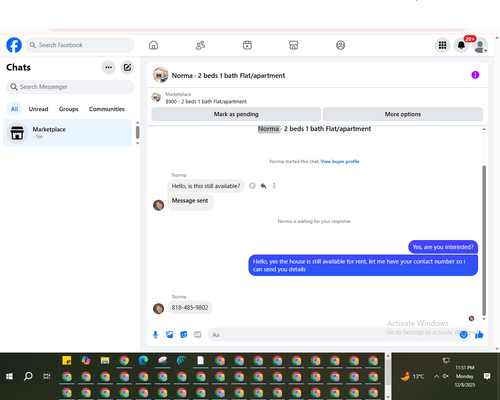
Task: Open View buyer profile link
Action: [340, 161]
